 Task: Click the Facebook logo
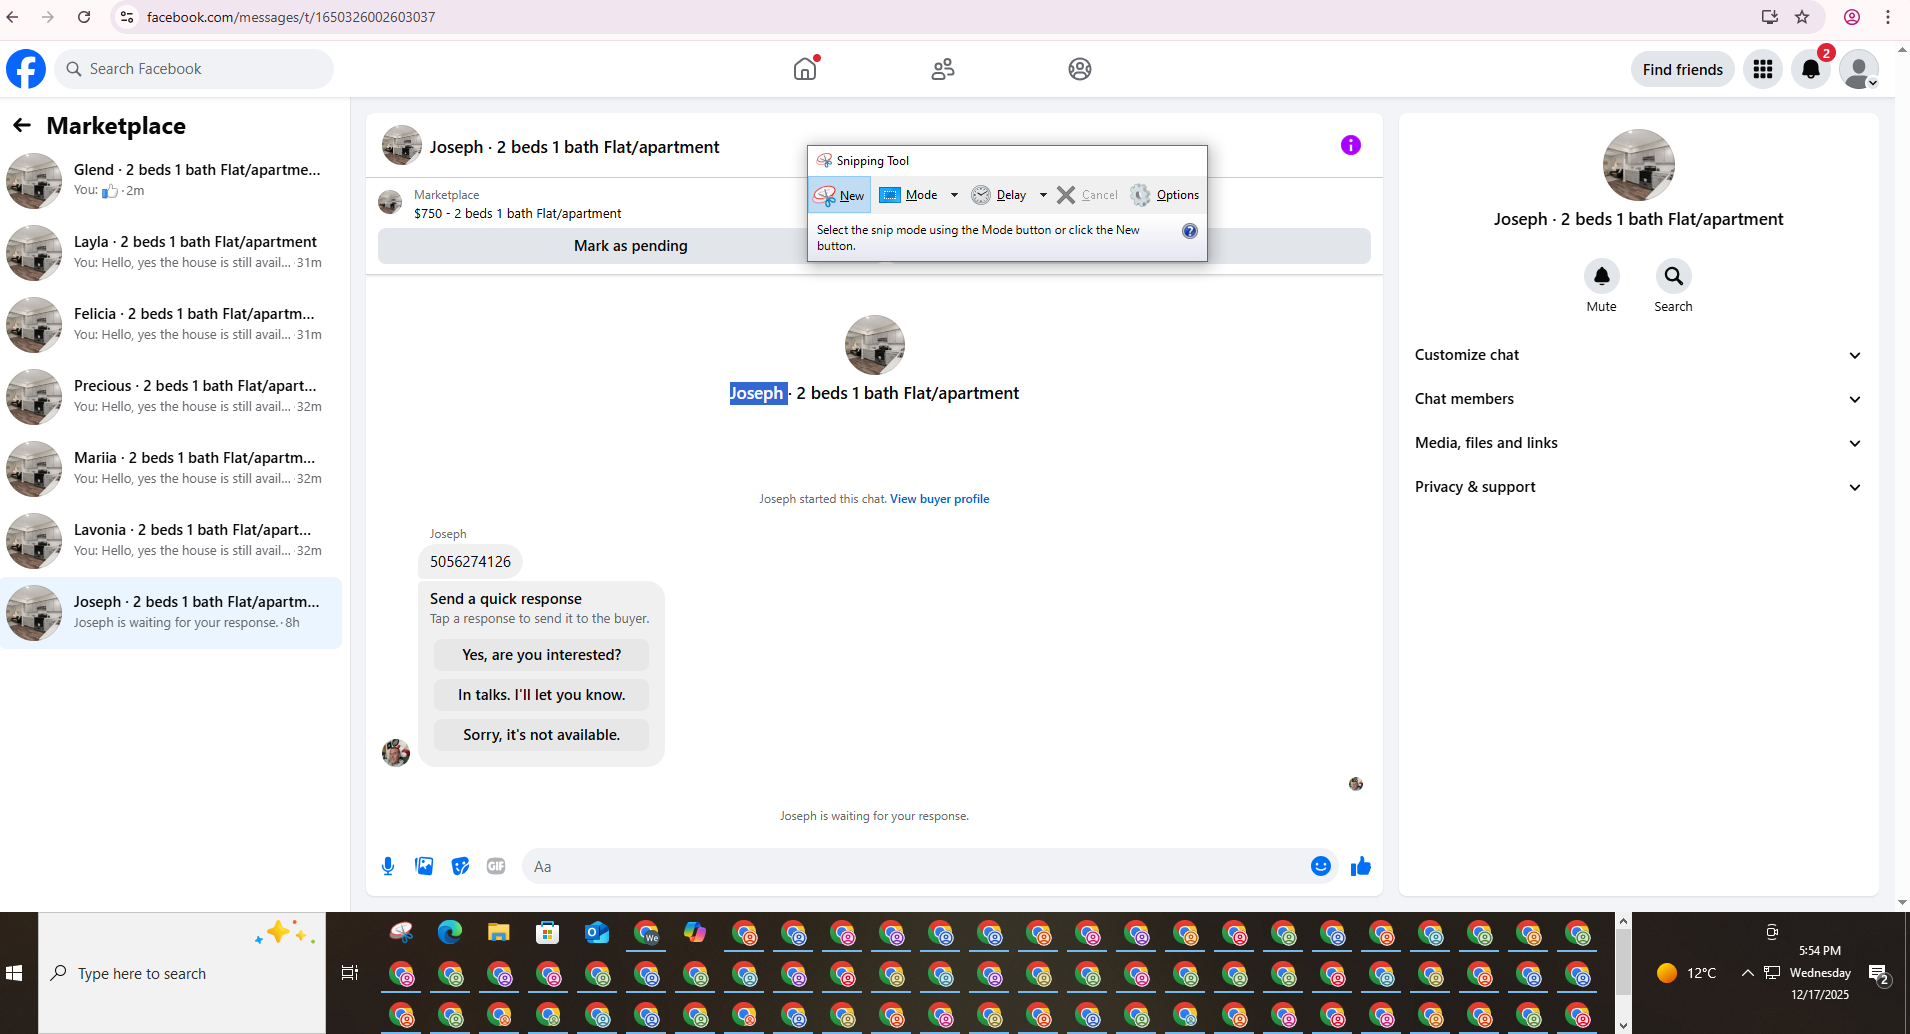coord(26,69)
